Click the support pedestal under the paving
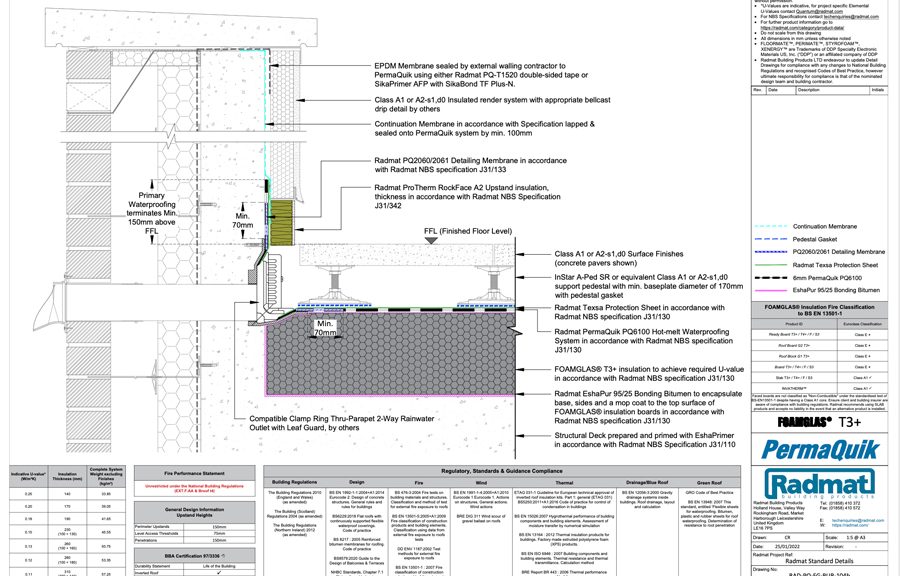Image resolution: width=900 pixels, height=576 pixels. 333,282
